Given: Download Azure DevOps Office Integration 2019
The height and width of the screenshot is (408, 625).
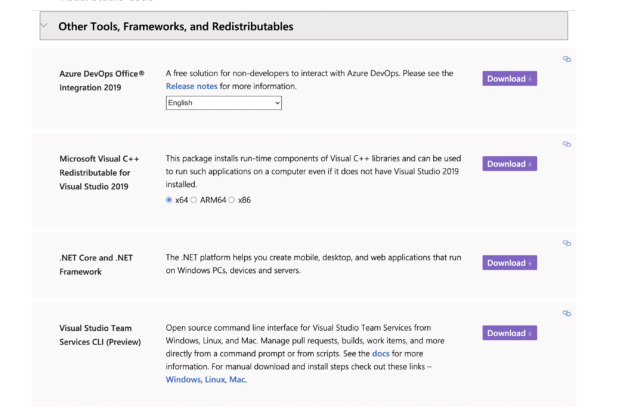Looking at the screenshot, I should pos(509,78).
